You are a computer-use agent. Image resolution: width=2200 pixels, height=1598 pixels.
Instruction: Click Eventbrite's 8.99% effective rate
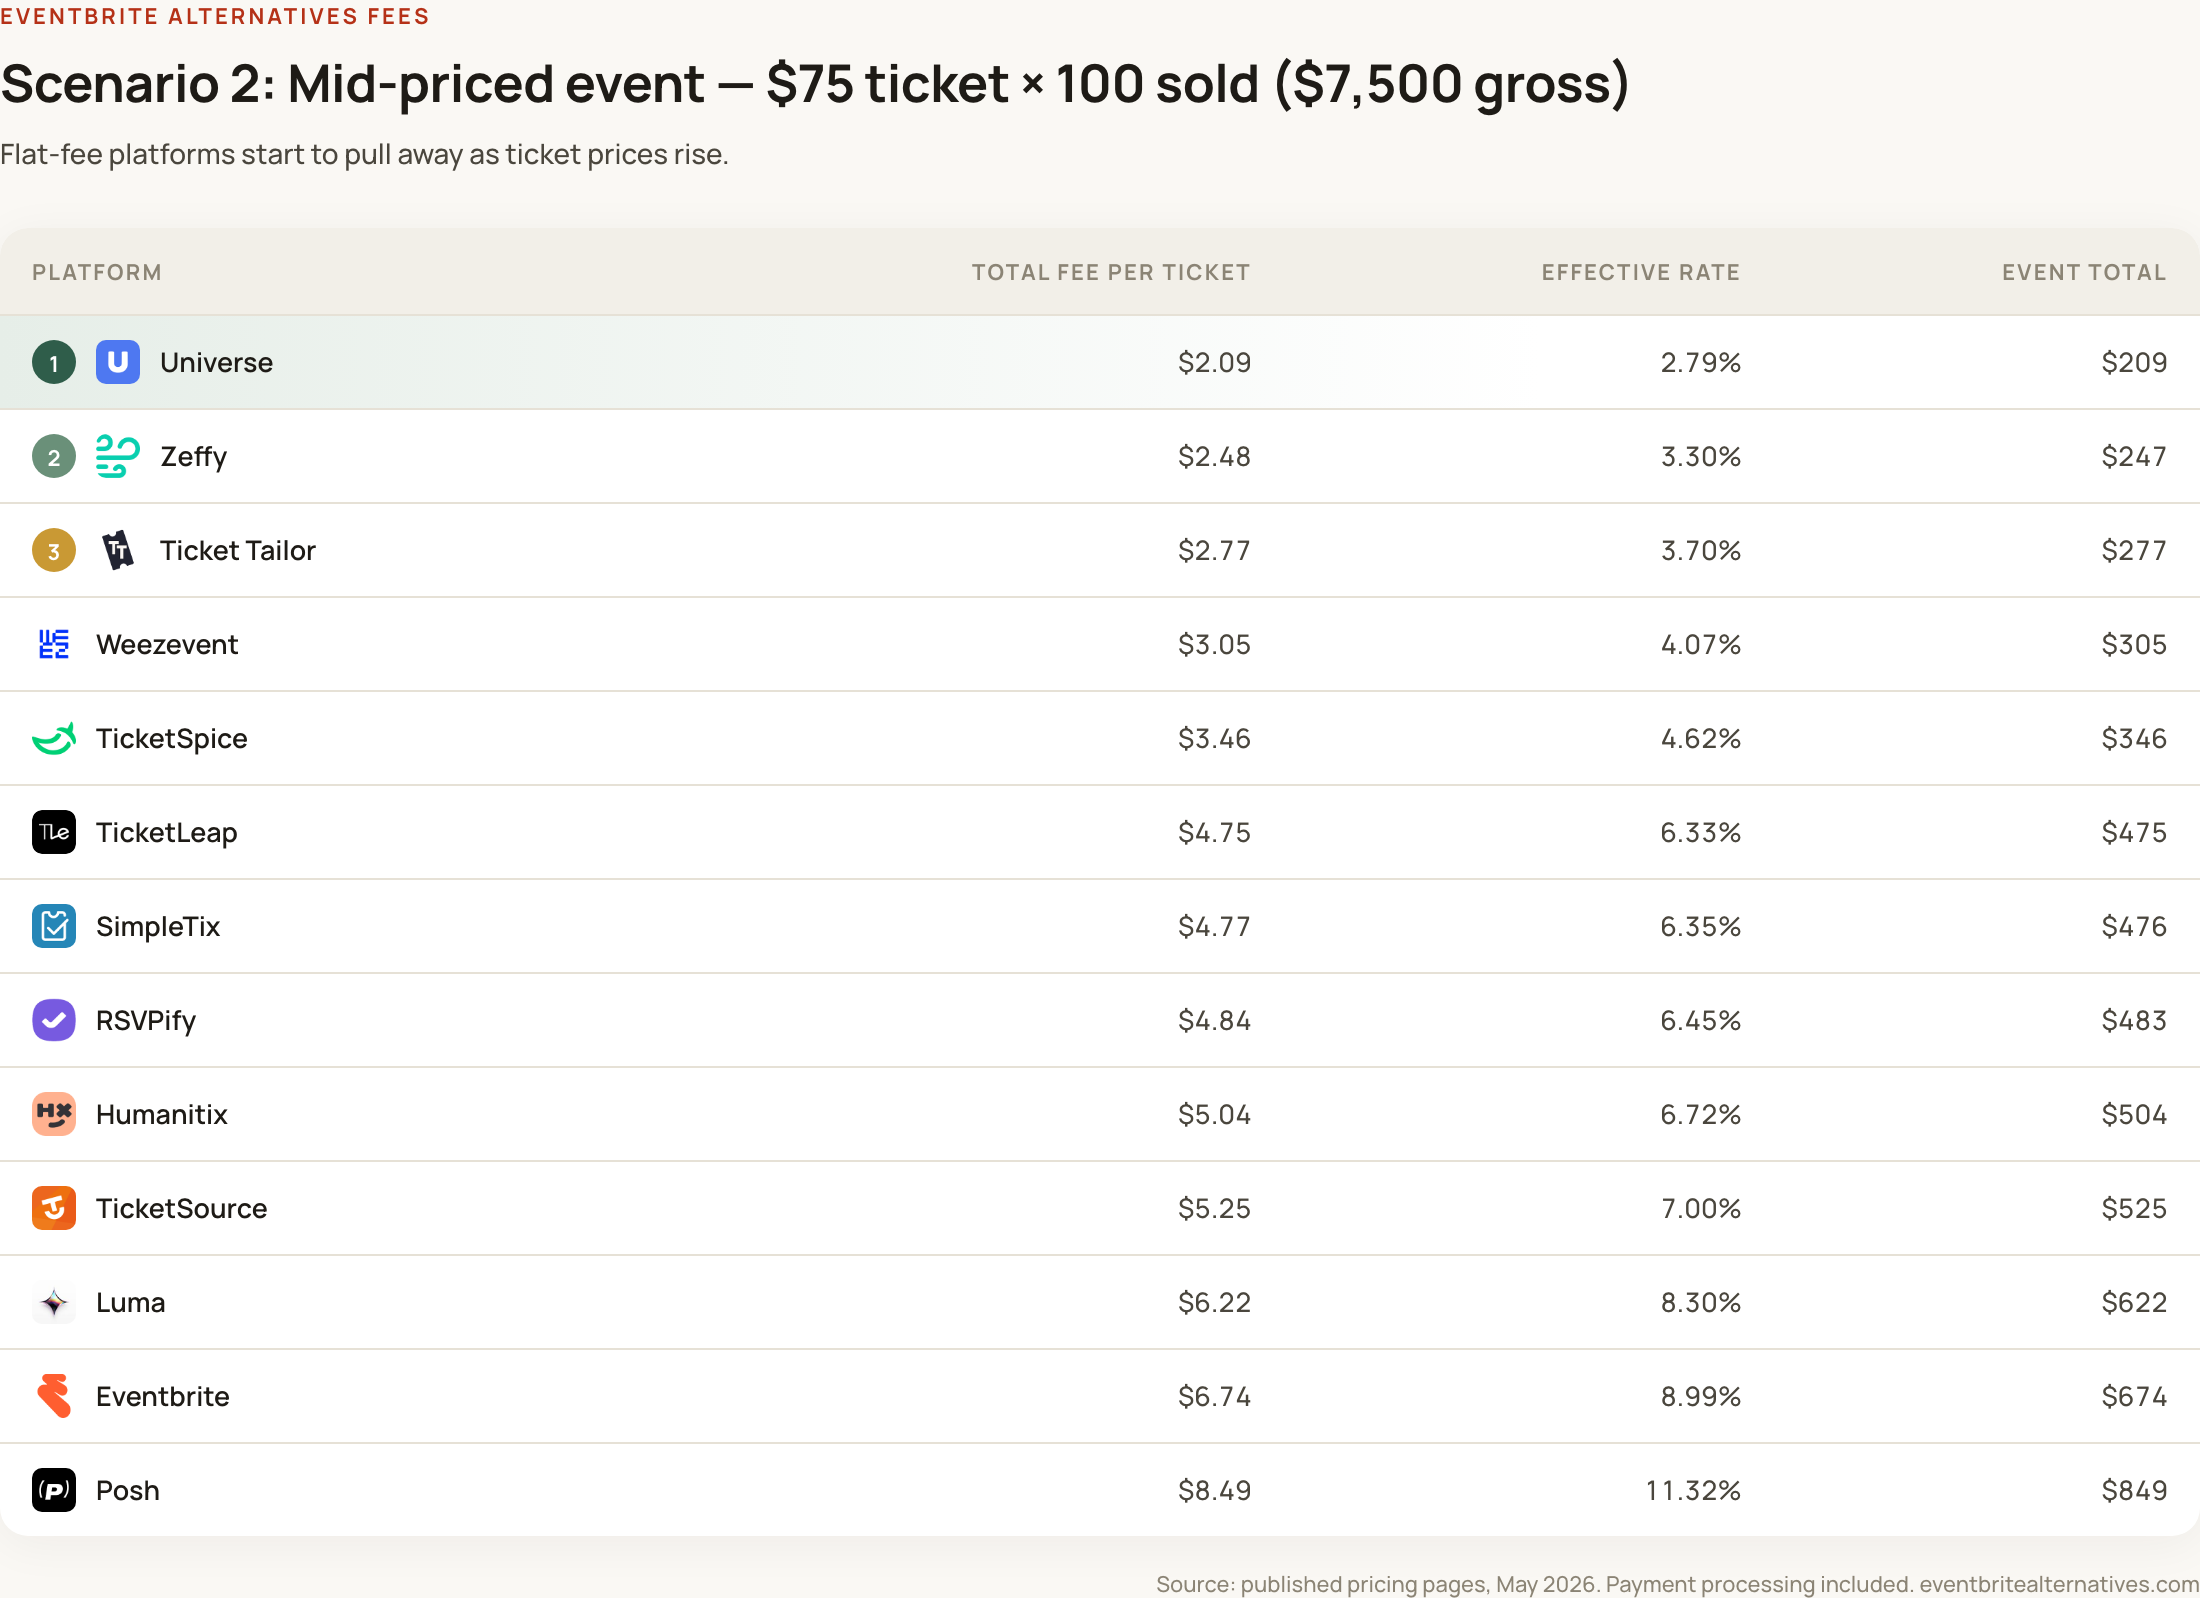click(x=1701, y=1396)
